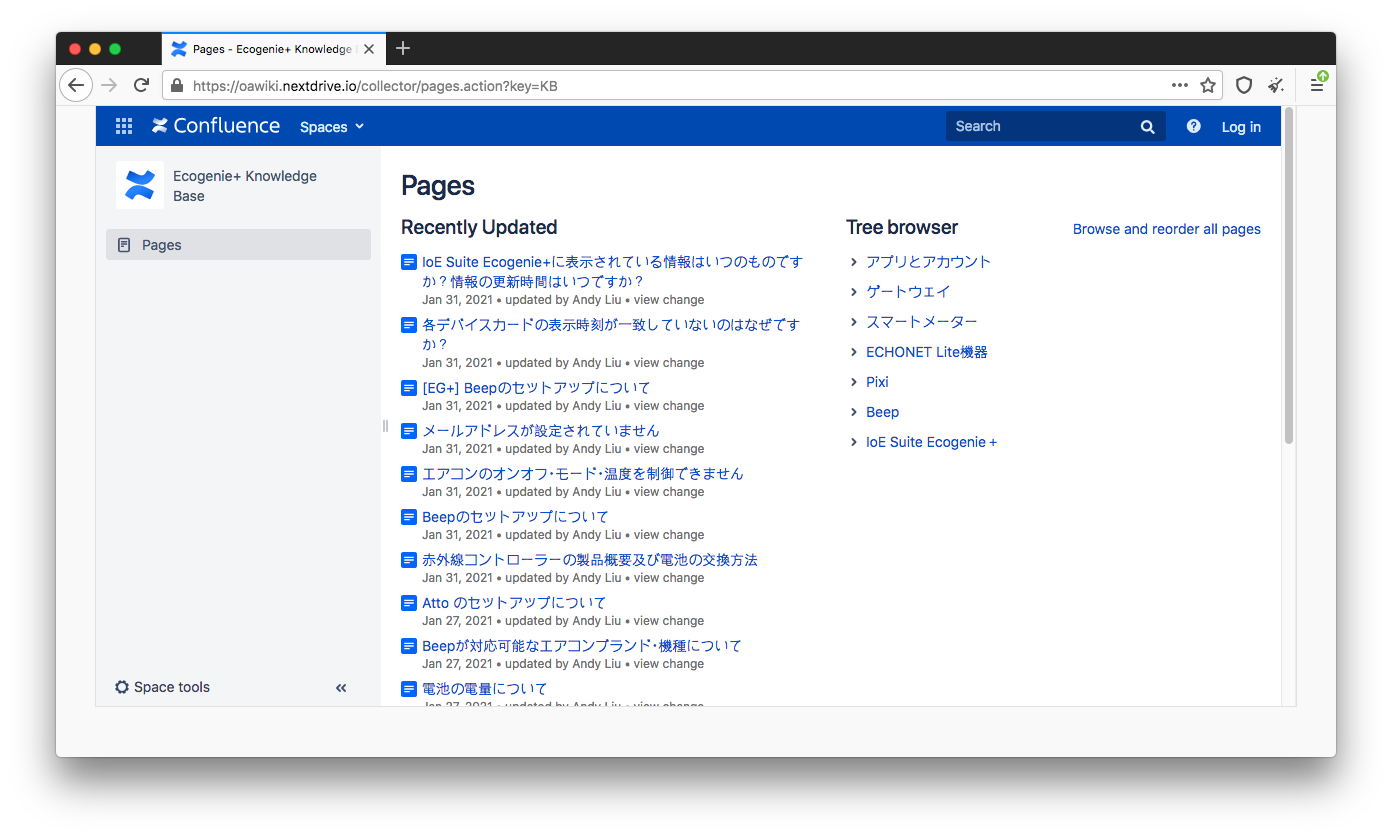The image size is (1392, 837).
Task: Switch to the Pages - Ecogenie+ Knowledge tab
Action: (x=272, y=49)
